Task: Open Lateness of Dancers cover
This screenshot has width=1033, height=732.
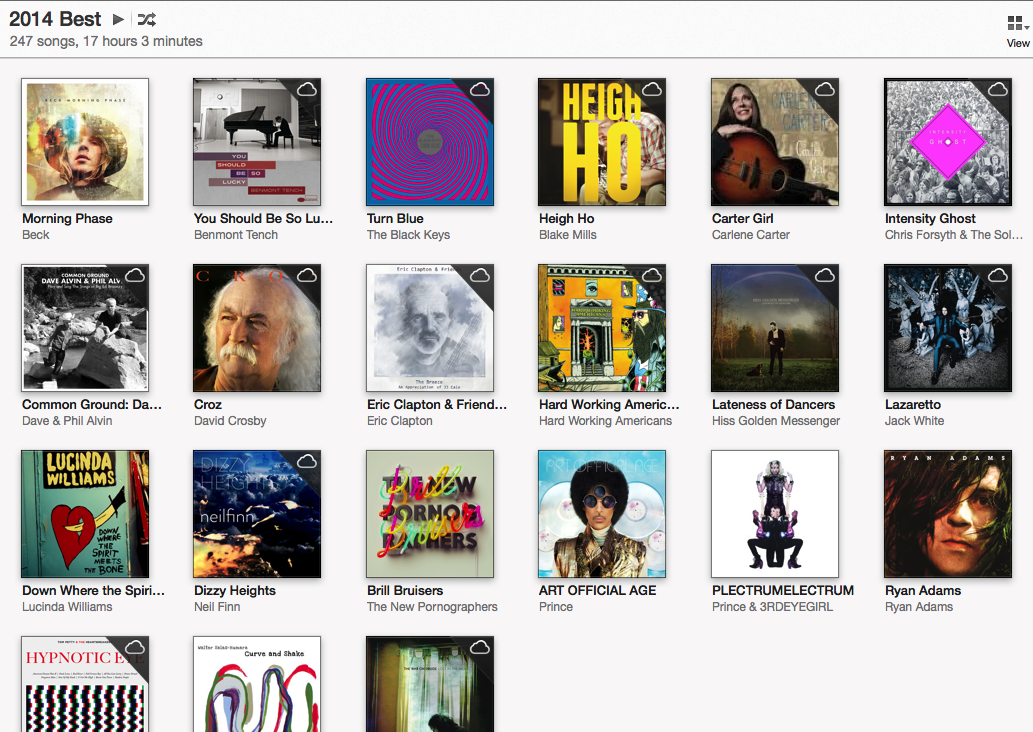Action: 775,328
